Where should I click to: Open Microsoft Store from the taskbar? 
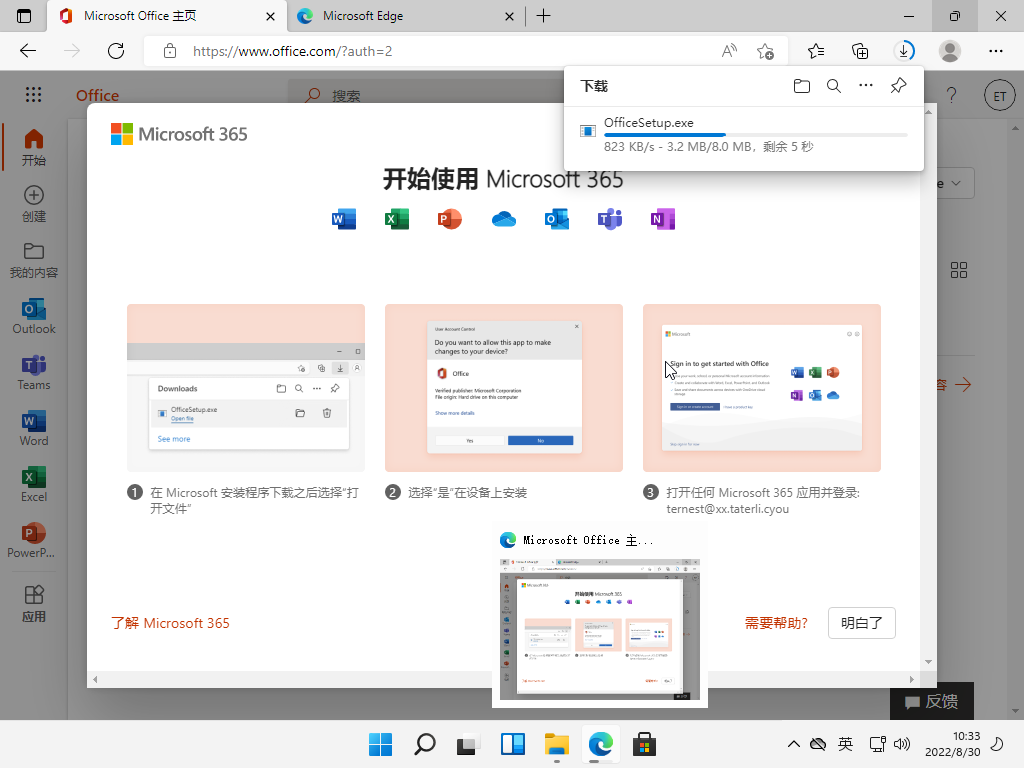644,744
